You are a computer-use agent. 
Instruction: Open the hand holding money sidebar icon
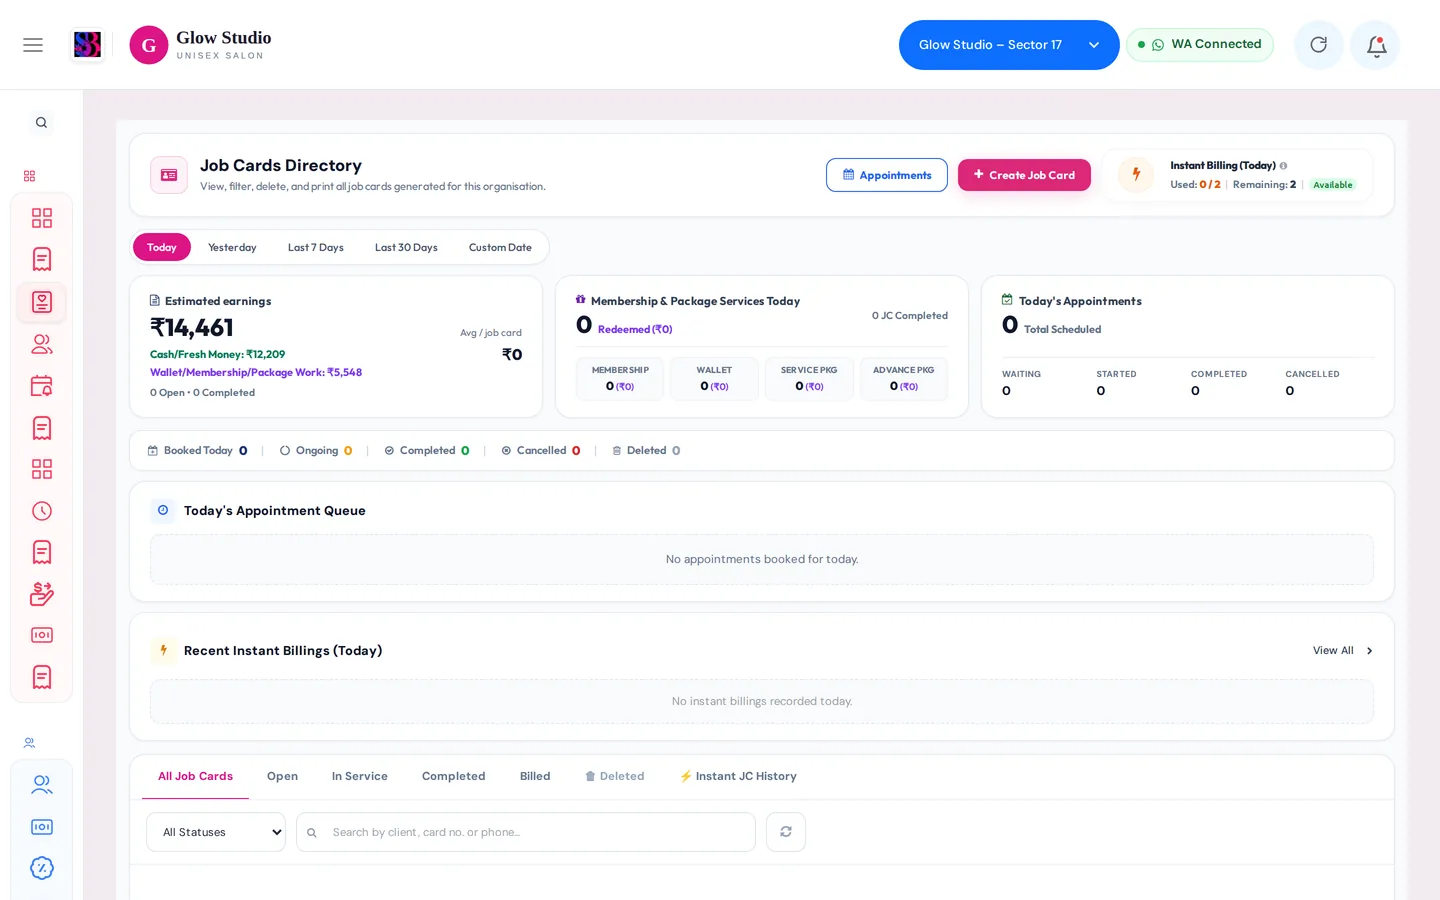click(x=42, y=594)
